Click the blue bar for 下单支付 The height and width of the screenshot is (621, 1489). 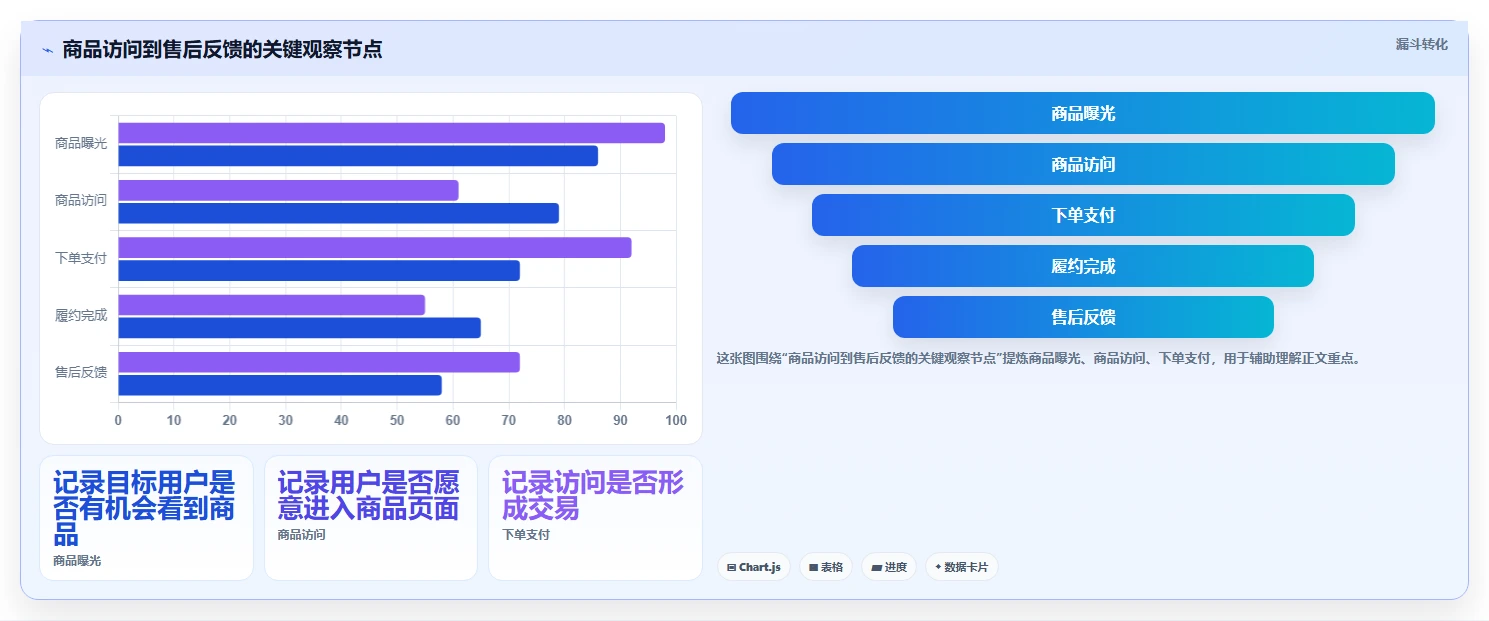tap(319, 270)
